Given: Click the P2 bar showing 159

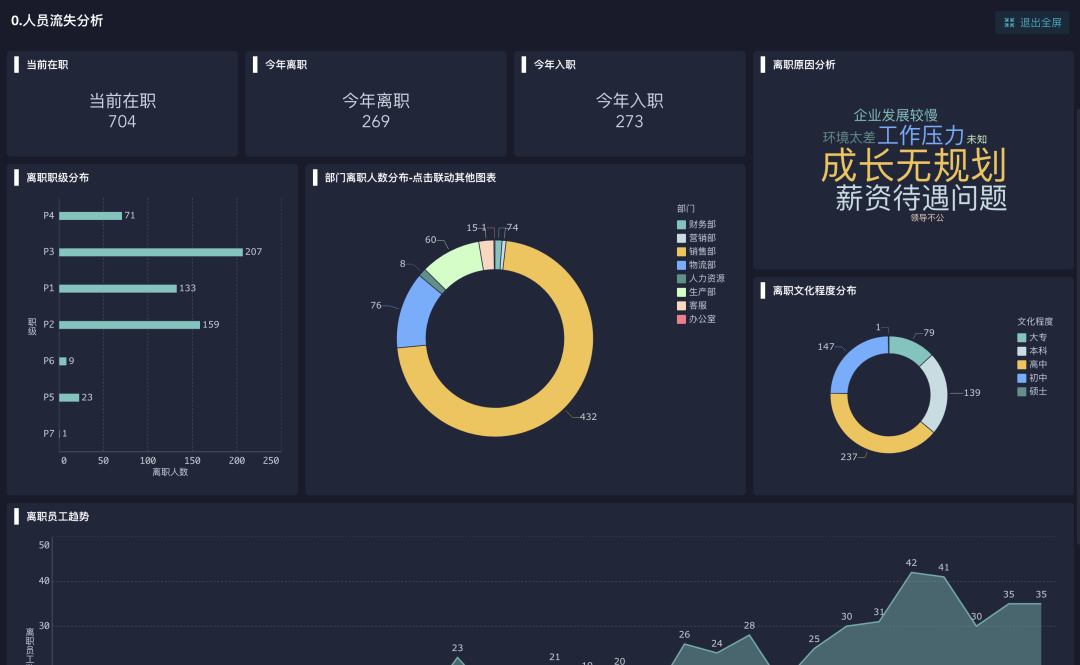Looking at the screenshot, I should tap(129, 325).
